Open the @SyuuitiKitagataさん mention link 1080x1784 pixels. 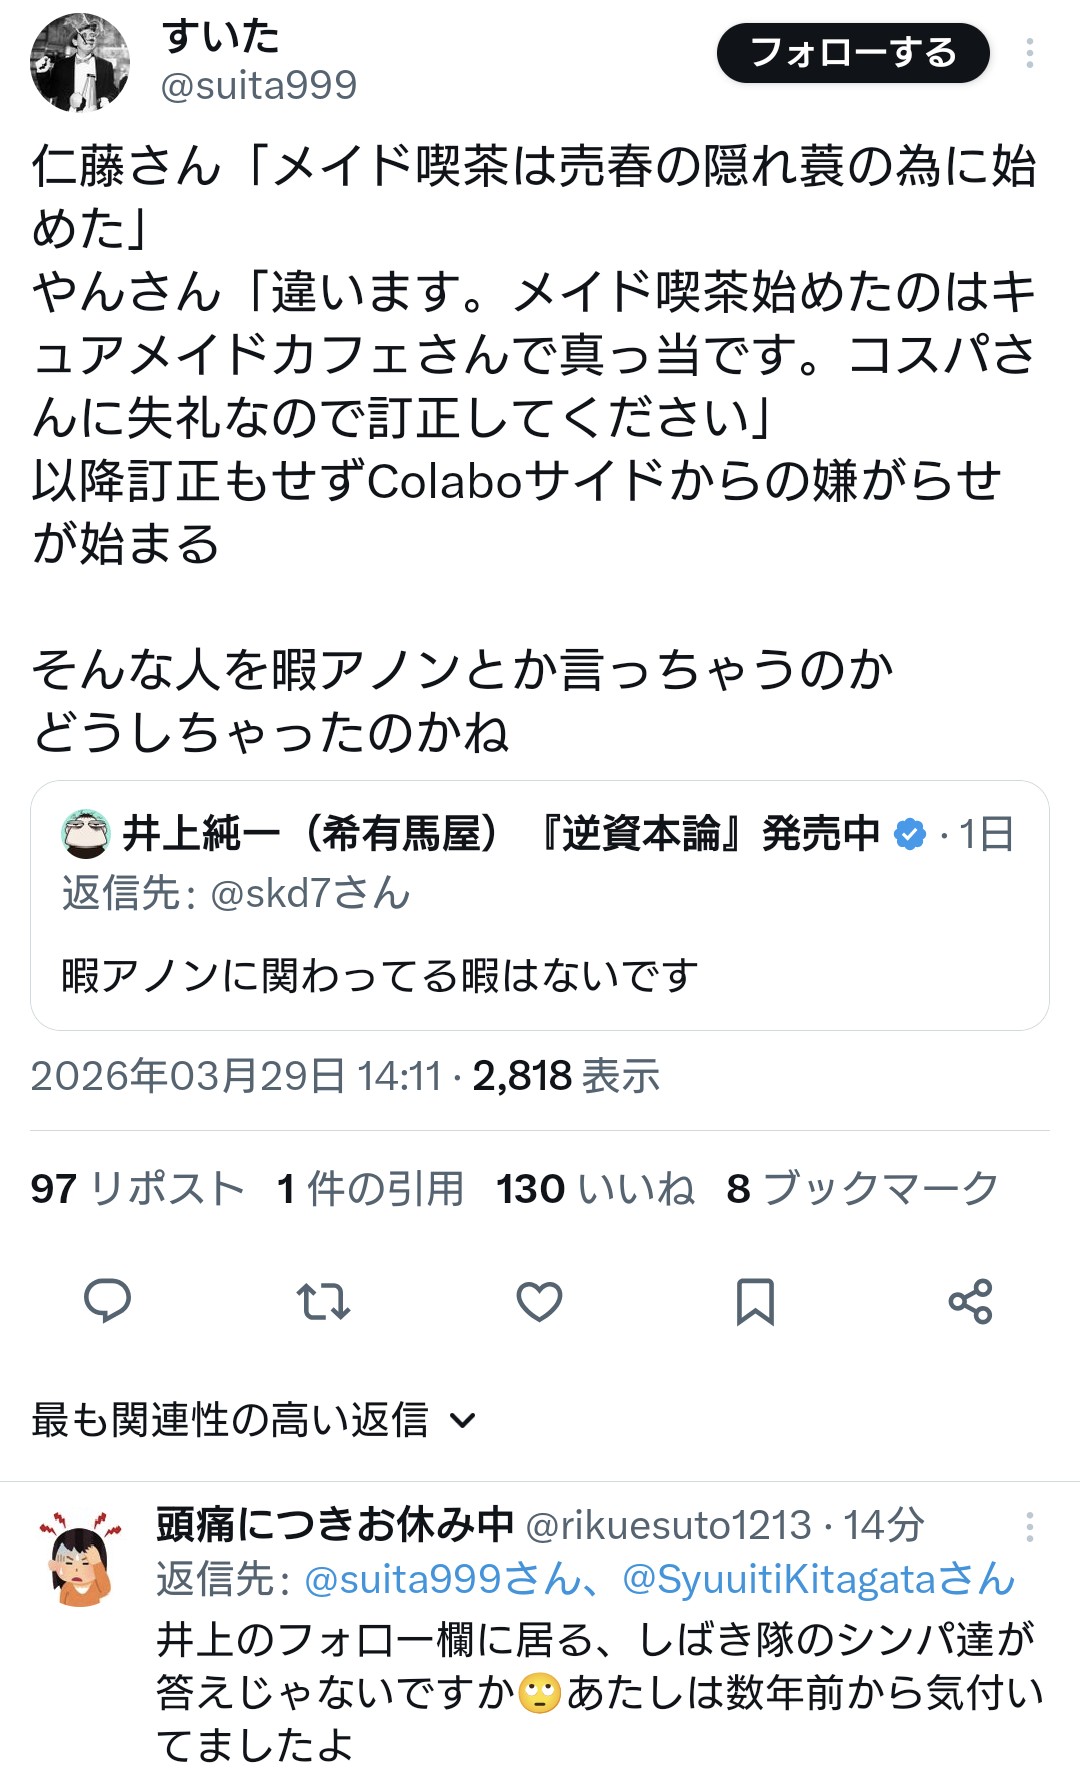818,1579
